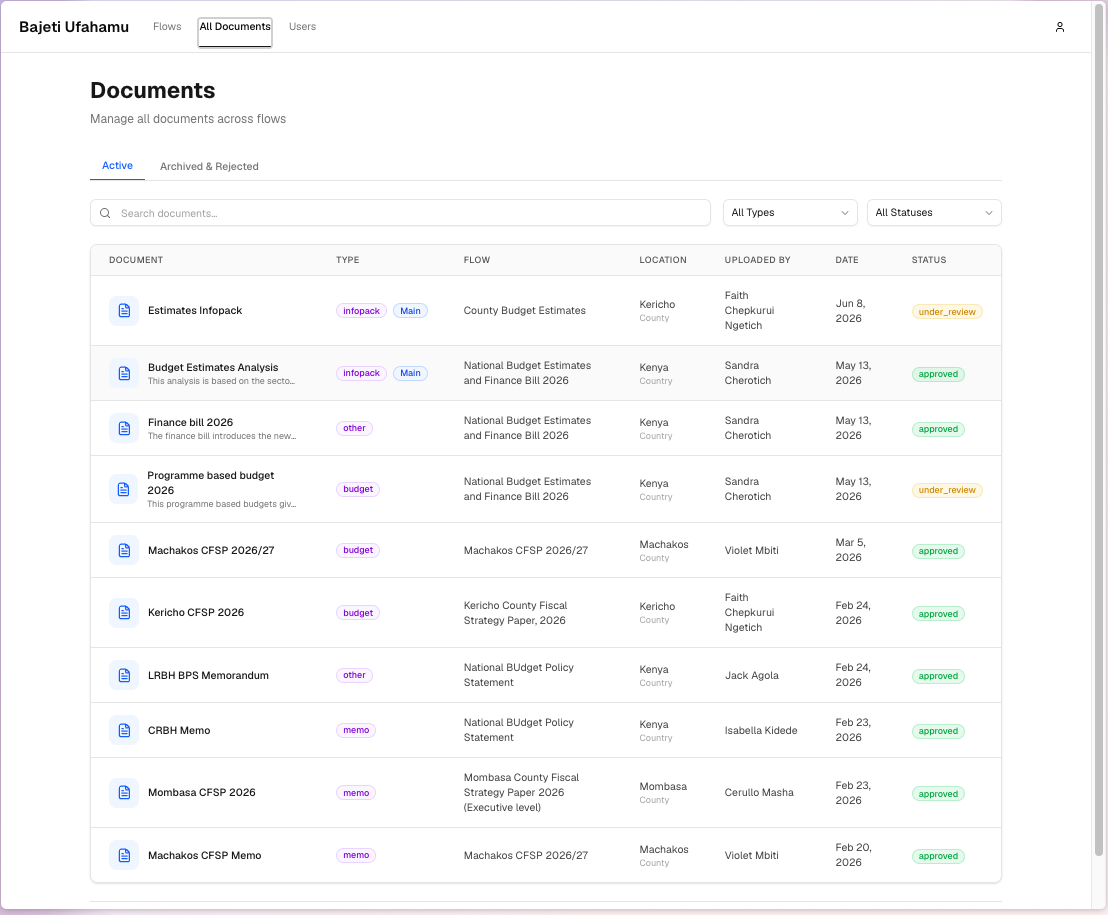The height and width of the screenshot is (915, 1108).
Task: Click the Bajeti Ufahamu logo link
Action: [74, 27]
